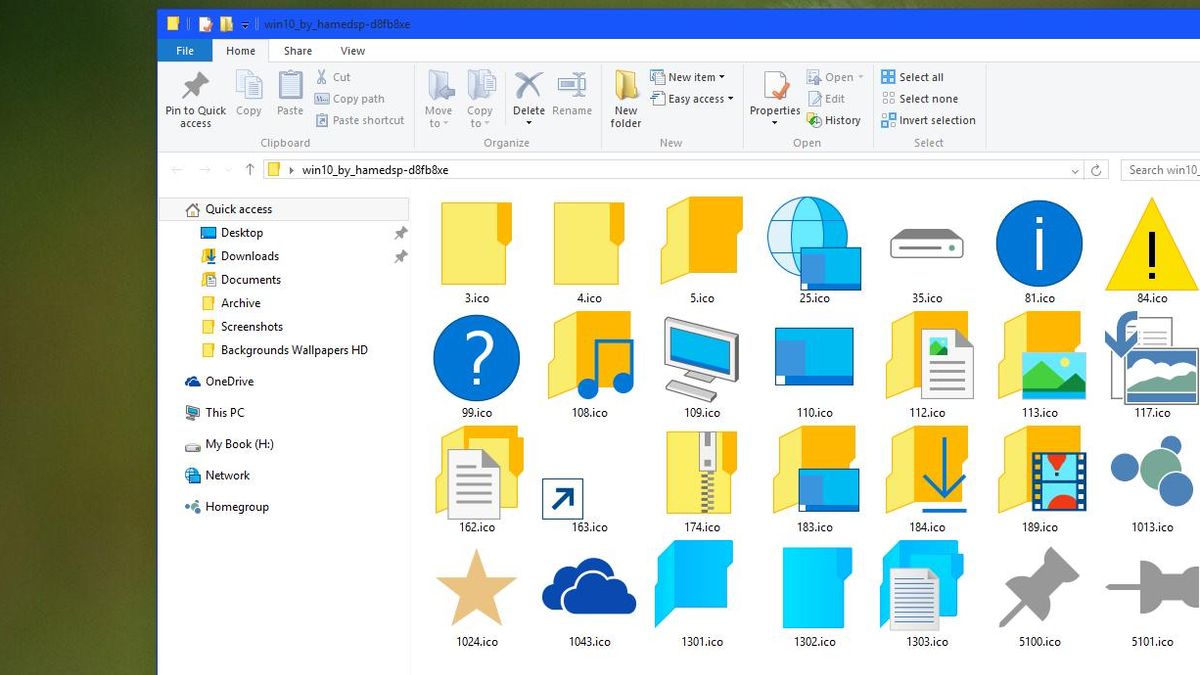Image resolution: width=1200 pixels, height=675 pixels.
Task: Click the Forward navigation arrow
Action: pyautogui.click(x=205, y=170)
